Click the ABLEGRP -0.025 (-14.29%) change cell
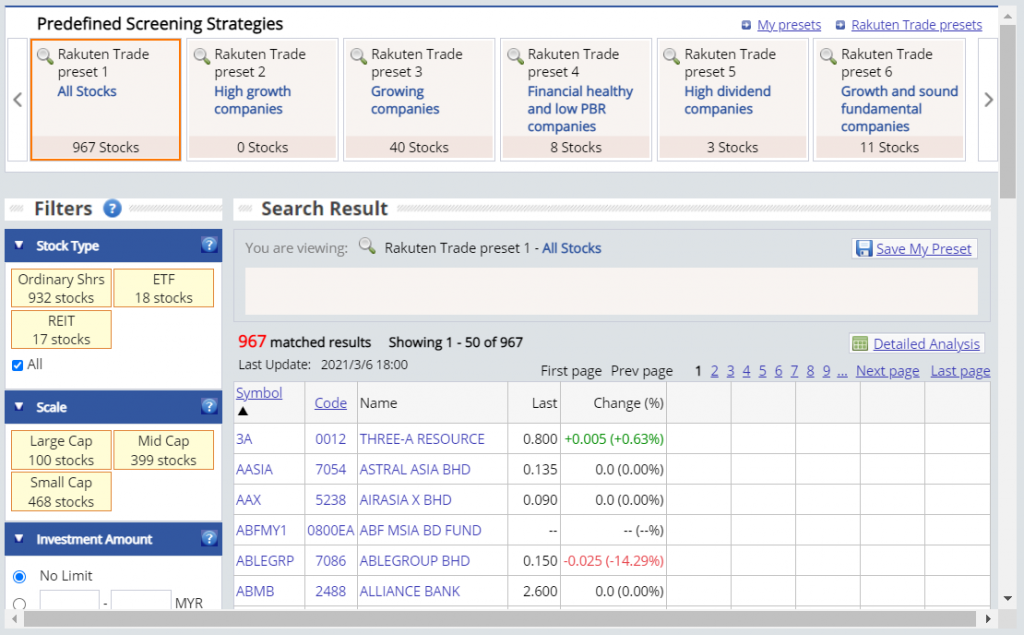 tap(613, 561)
